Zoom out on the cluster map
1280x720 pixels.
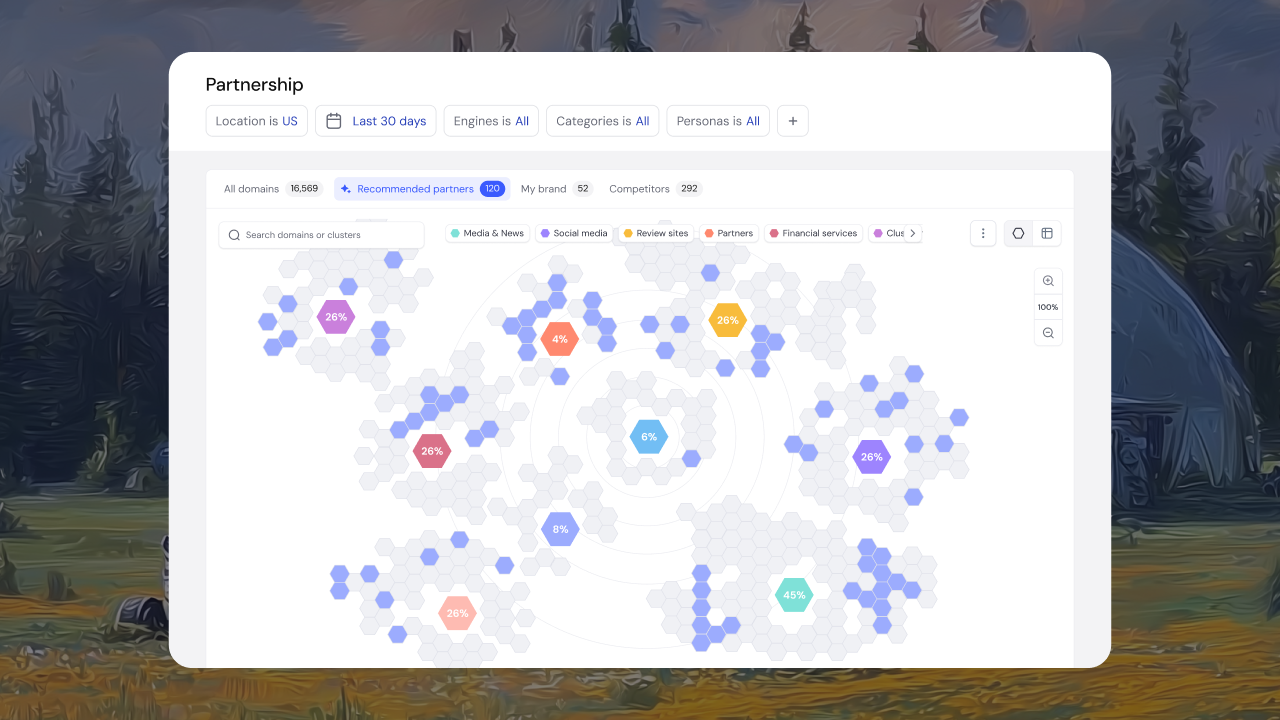1048,333
